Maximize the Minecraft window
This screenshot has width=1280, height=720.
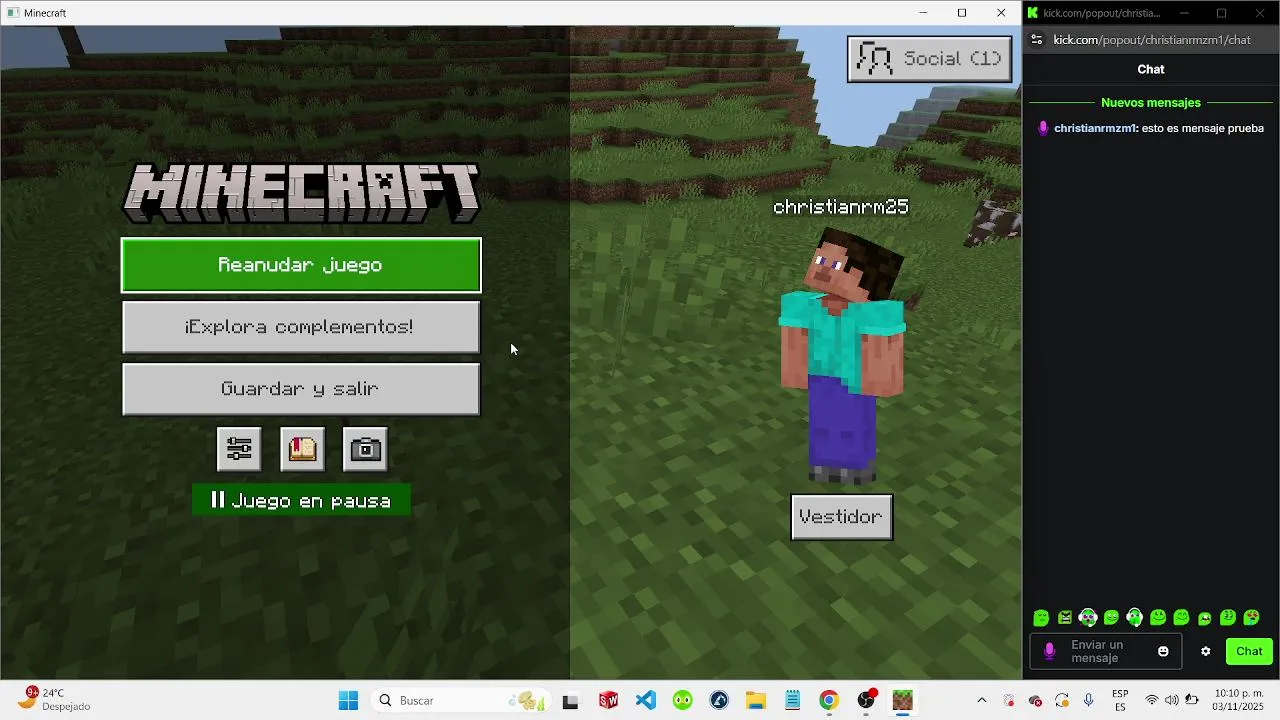pyautogui.click(x=962, y=13)
